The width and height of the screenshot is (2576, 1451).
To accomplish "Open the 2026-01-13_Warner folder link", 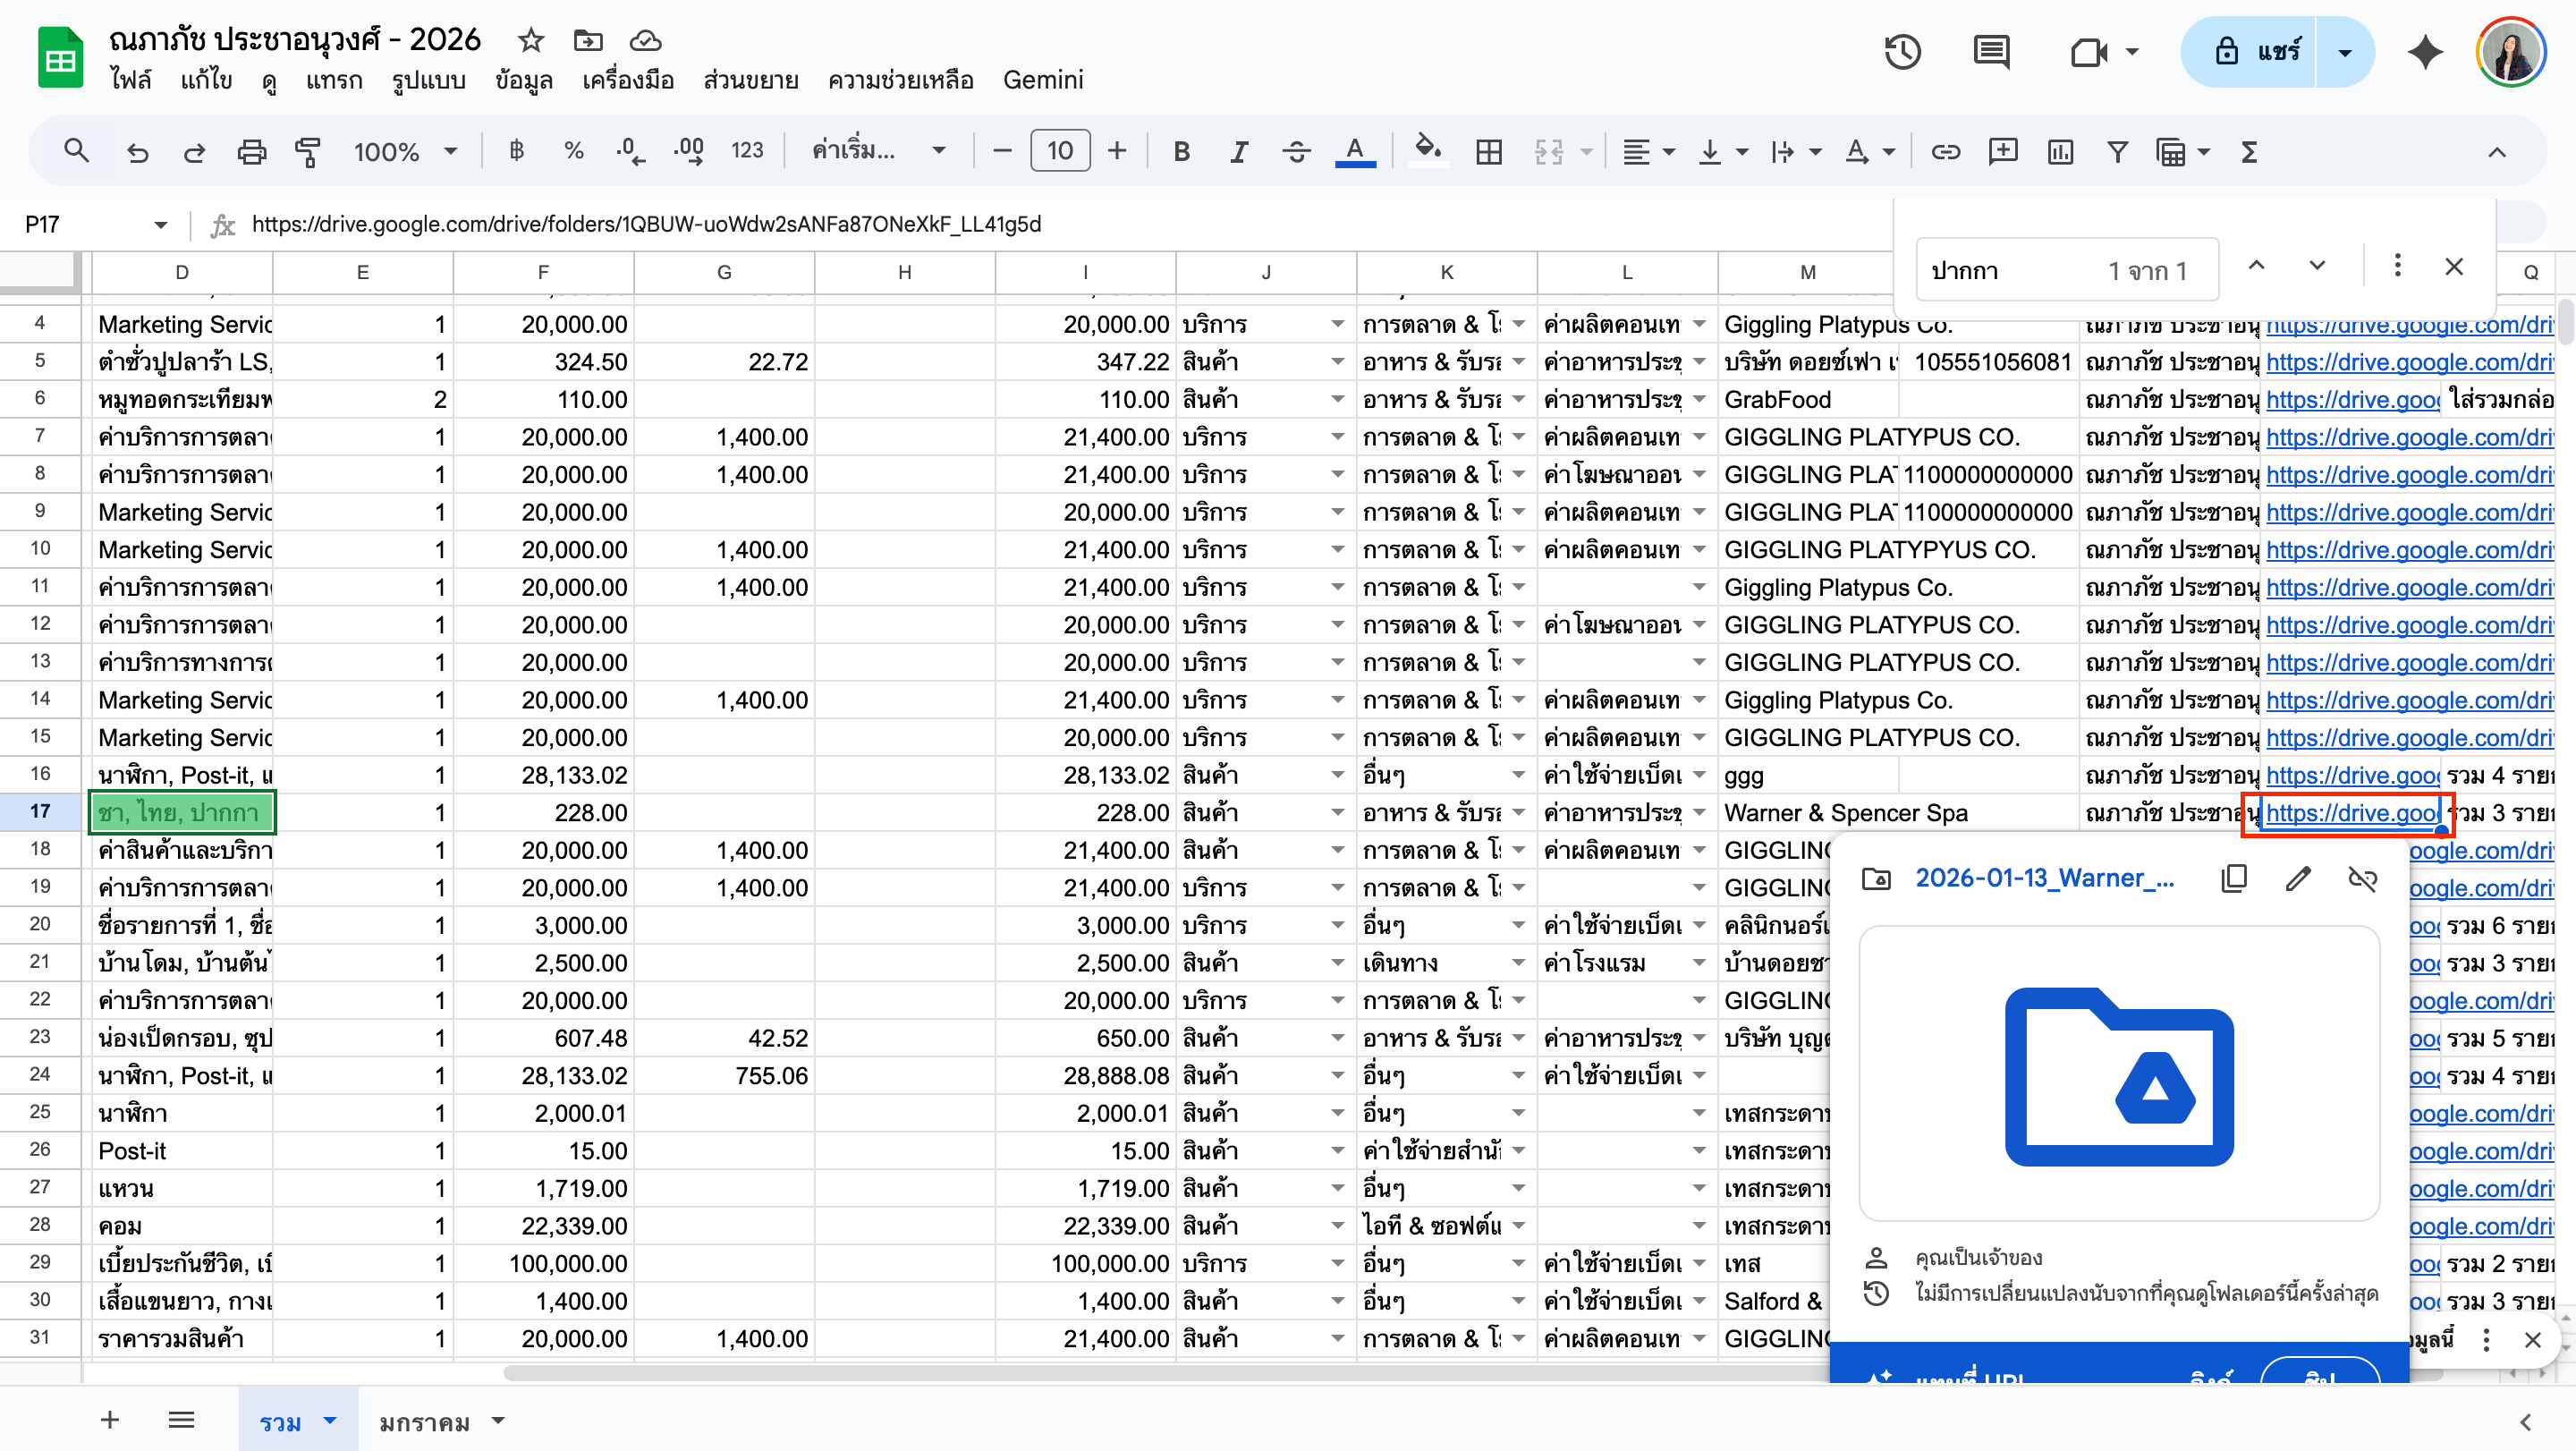I will click(2044, 878).
